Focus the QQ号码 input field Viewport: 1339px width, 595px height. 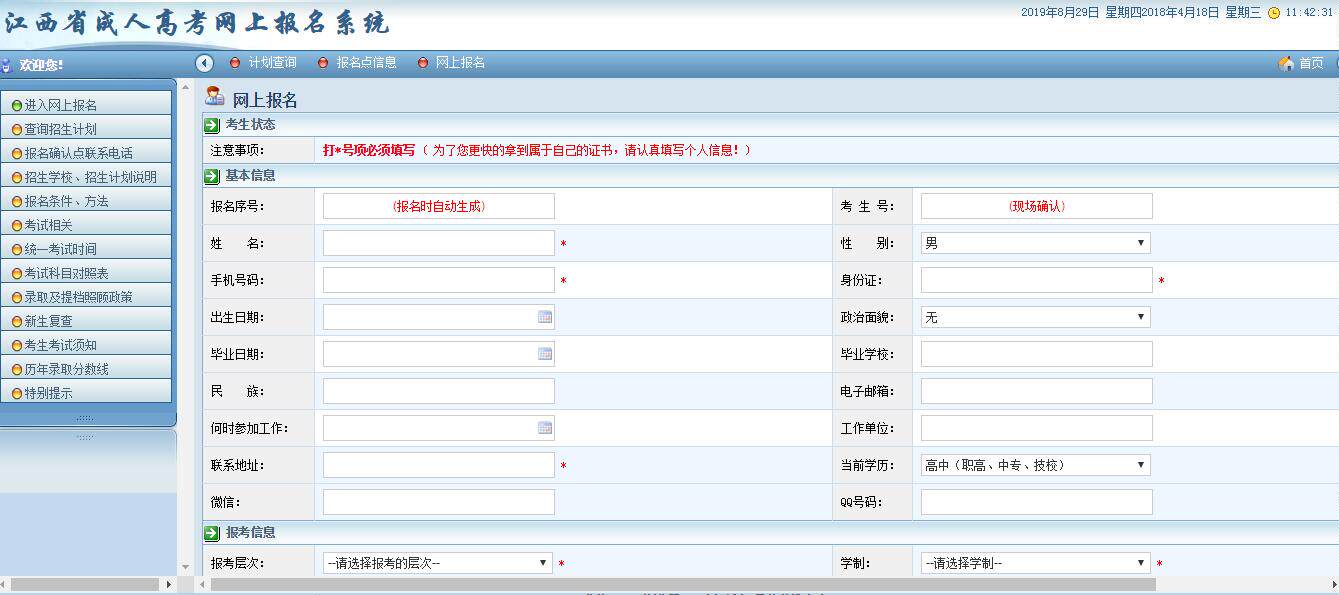coord(1036,502)
